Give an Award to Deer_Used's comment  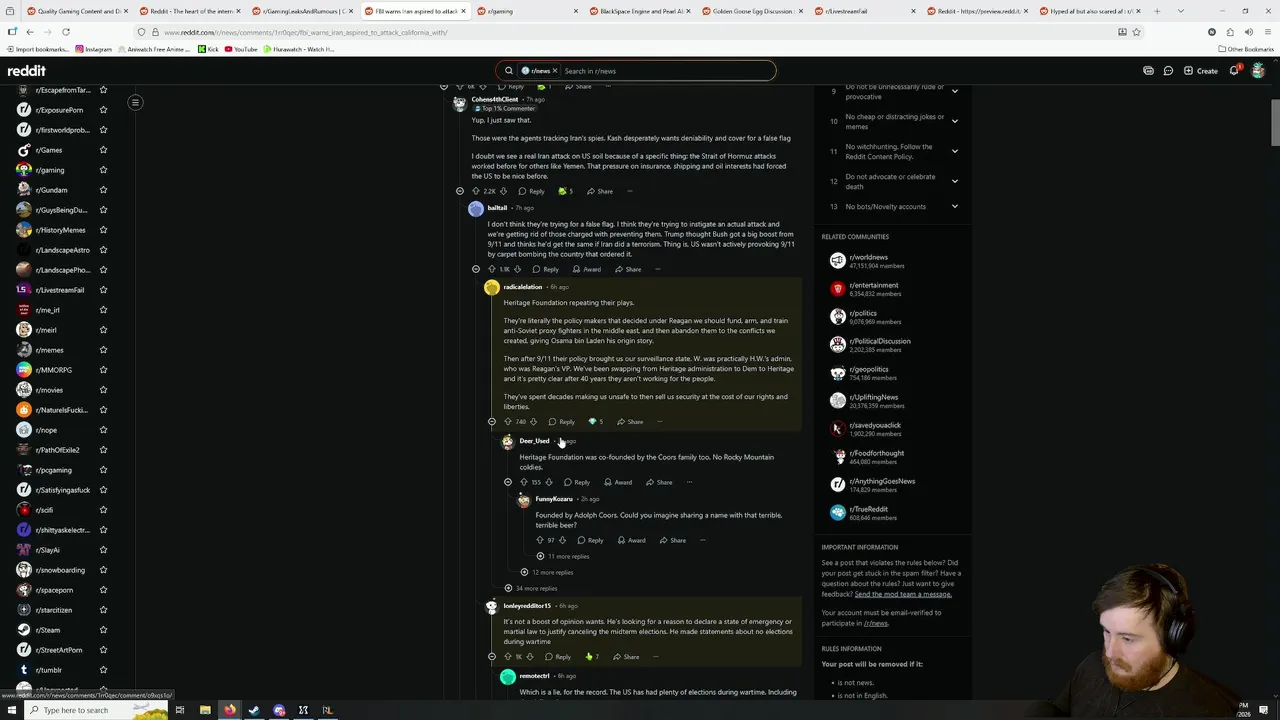pos(617,482)
